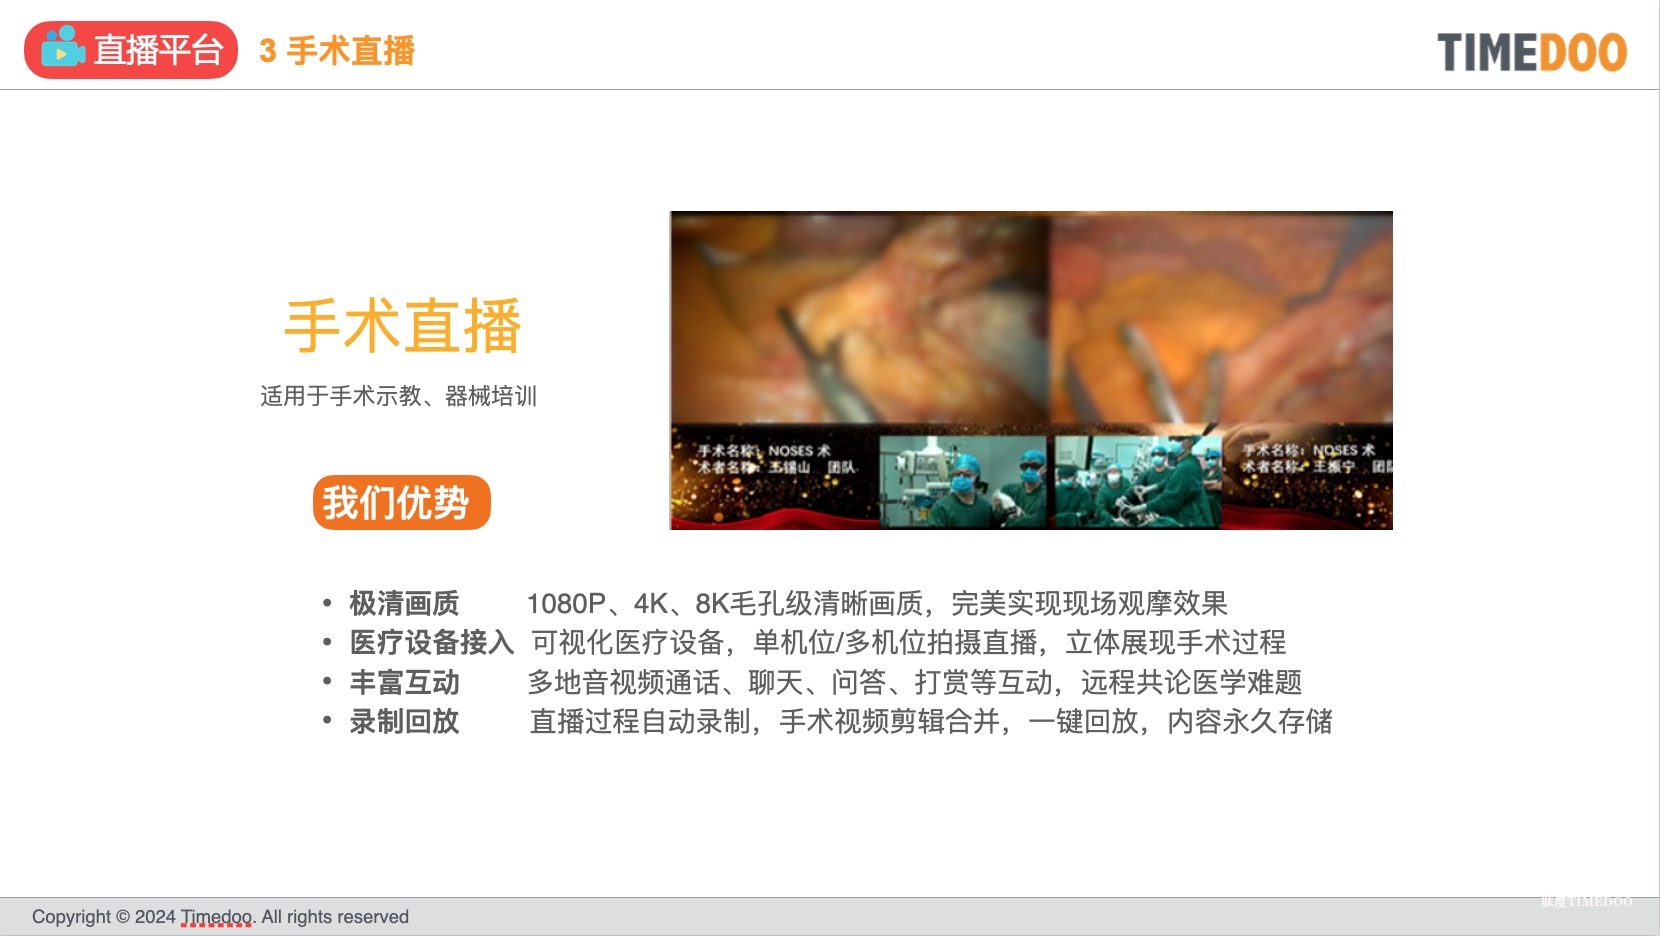This screenshot has height=936, width=1660.
Task: Click the text 可视化医疗设备
Action: [628, 642]
